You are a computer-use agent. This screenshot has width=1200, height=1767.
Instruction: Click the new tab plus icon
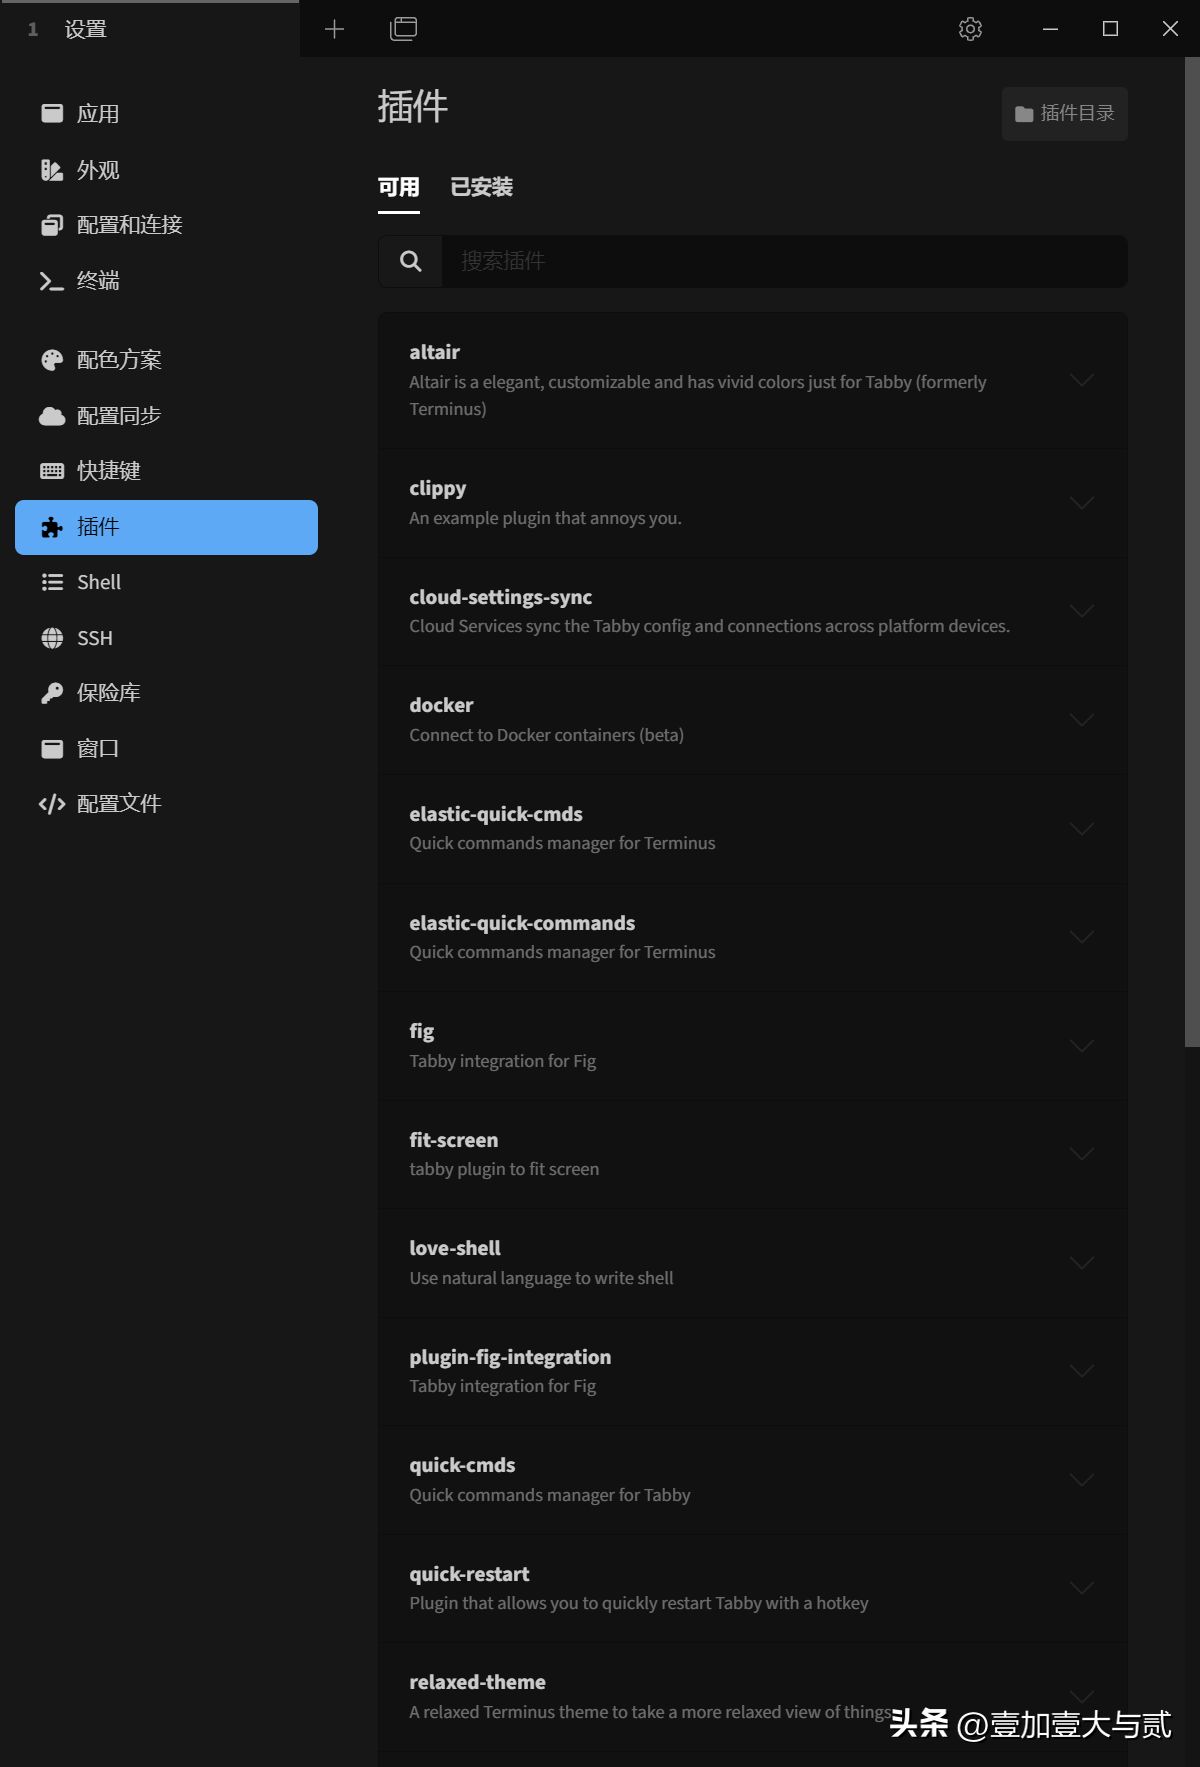[334, 29]
